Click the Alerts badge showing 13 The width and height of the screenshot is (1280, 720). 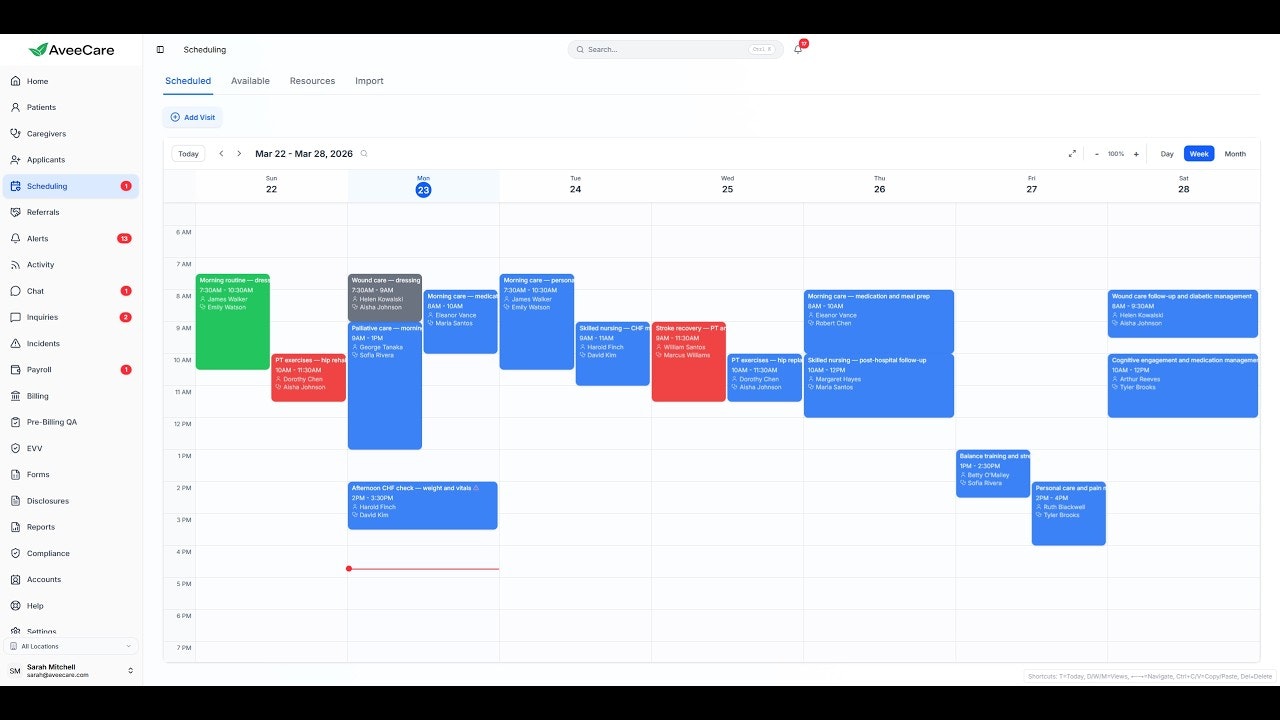point(124,238)
